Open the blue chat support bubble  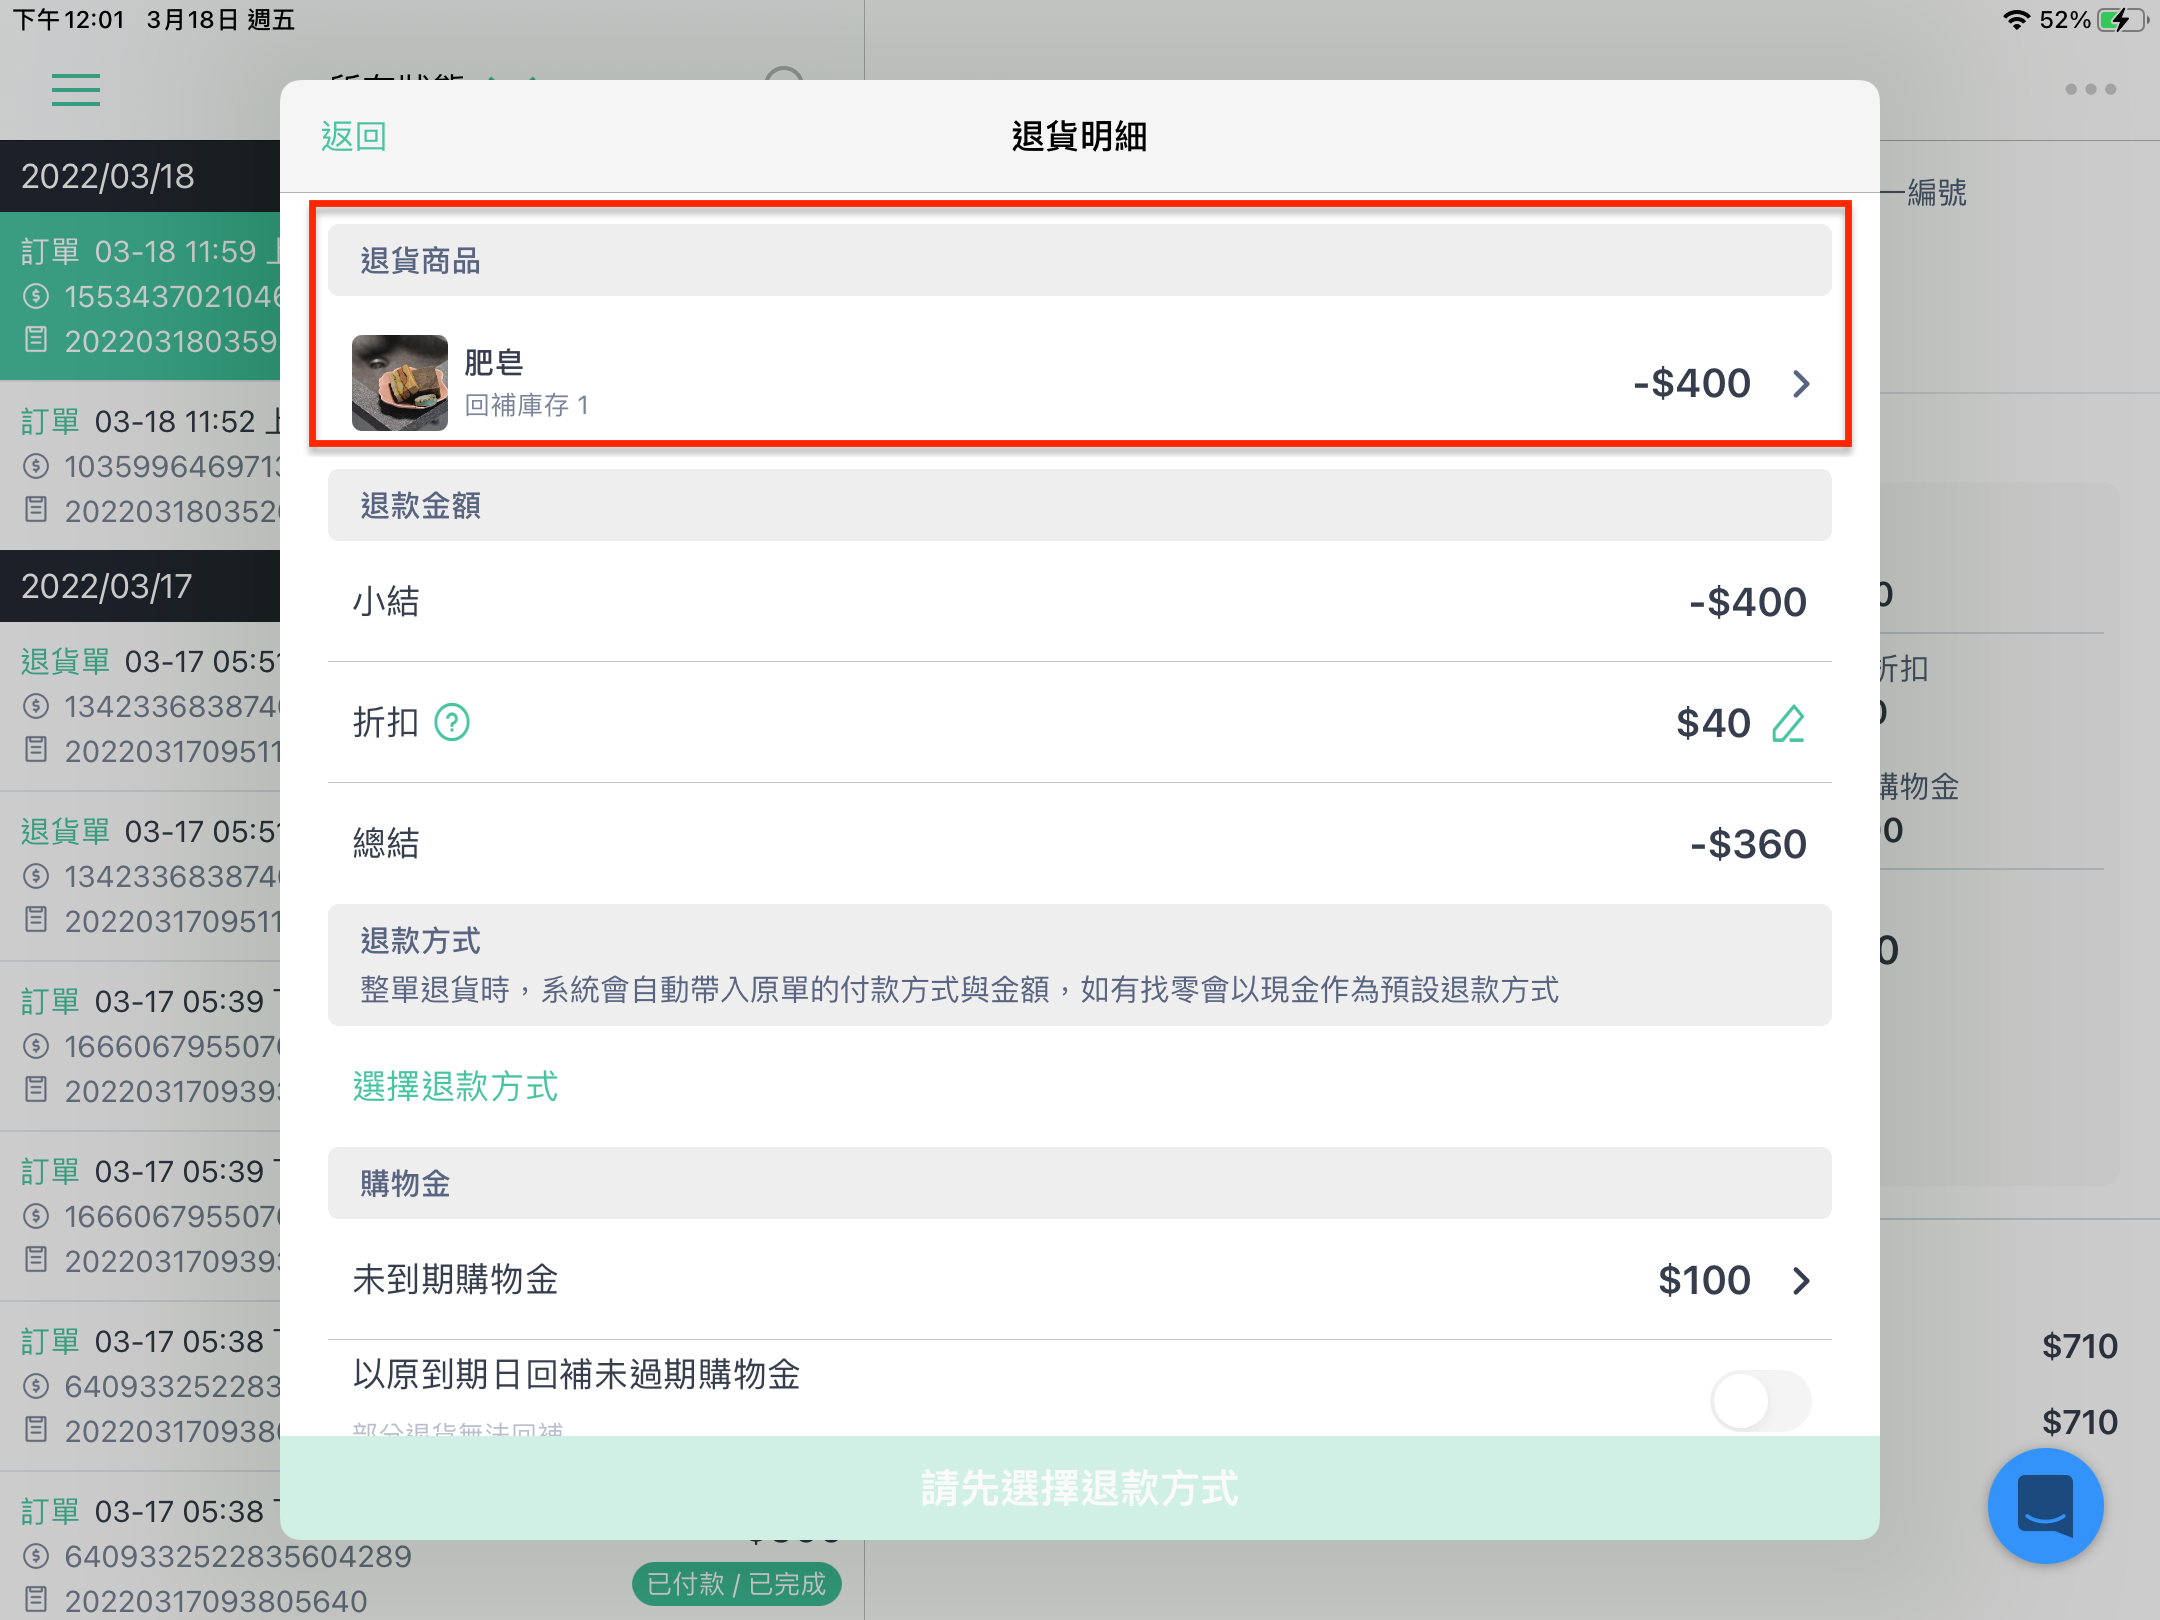pyautogui.click(x=2045, y=1506)
